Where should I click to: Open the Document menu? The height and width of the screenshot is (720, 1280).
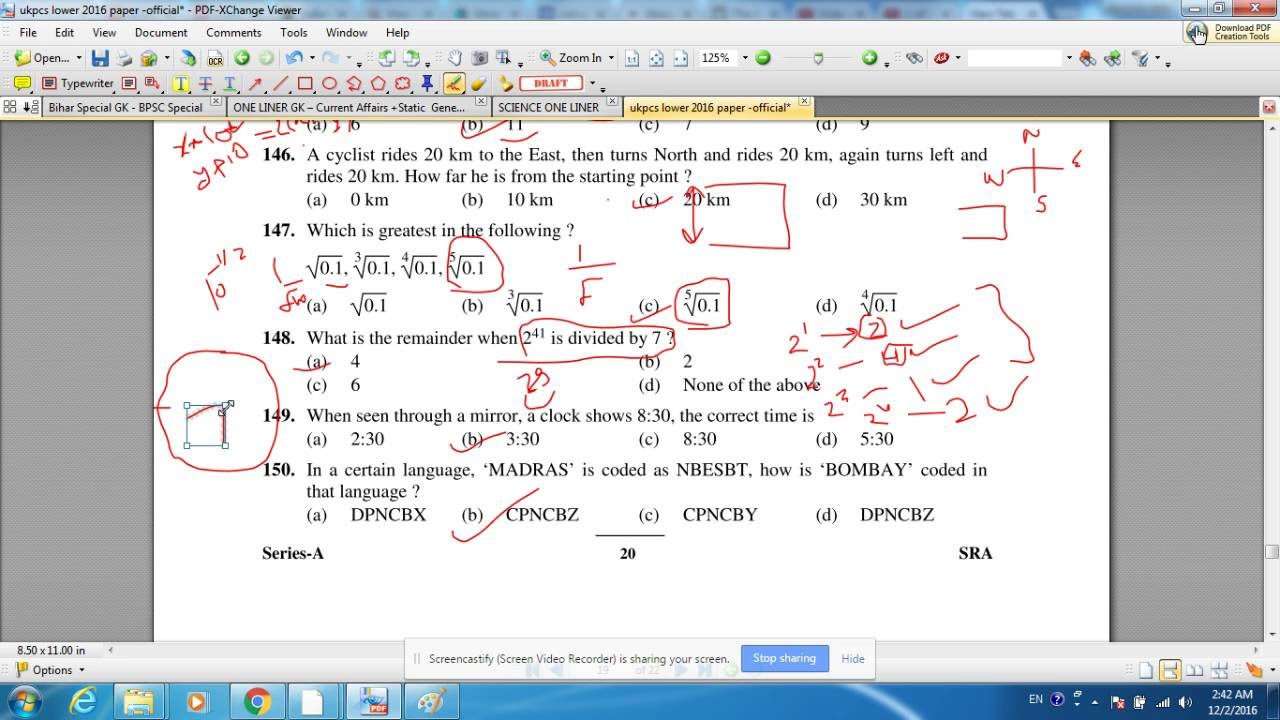coord(161,32)
